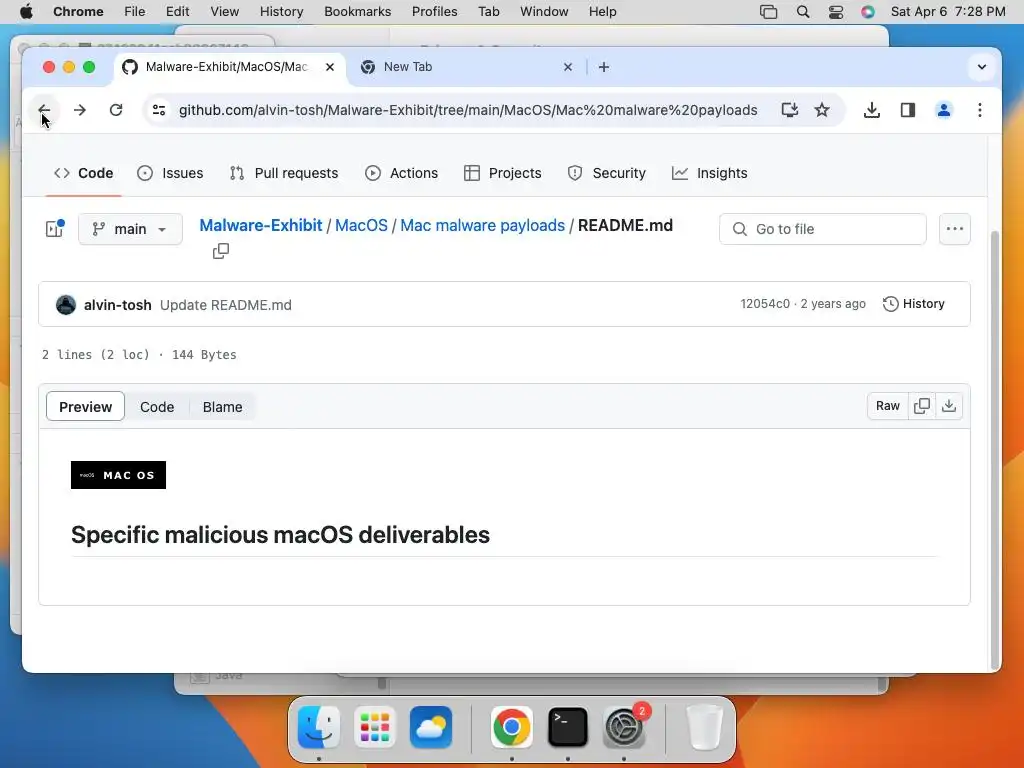Switch to Preview view

(x=86, y=407)
